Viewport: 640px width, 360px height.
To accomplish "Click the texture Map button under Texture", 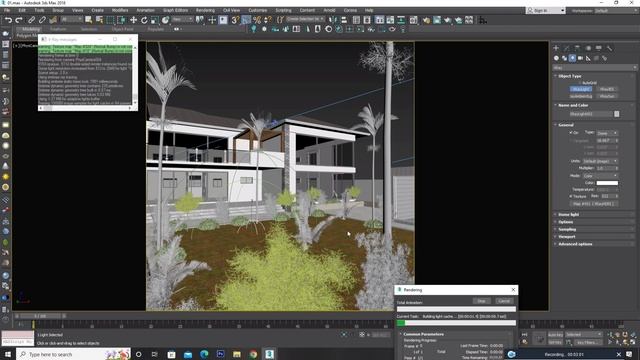I will tap(594, 204).
